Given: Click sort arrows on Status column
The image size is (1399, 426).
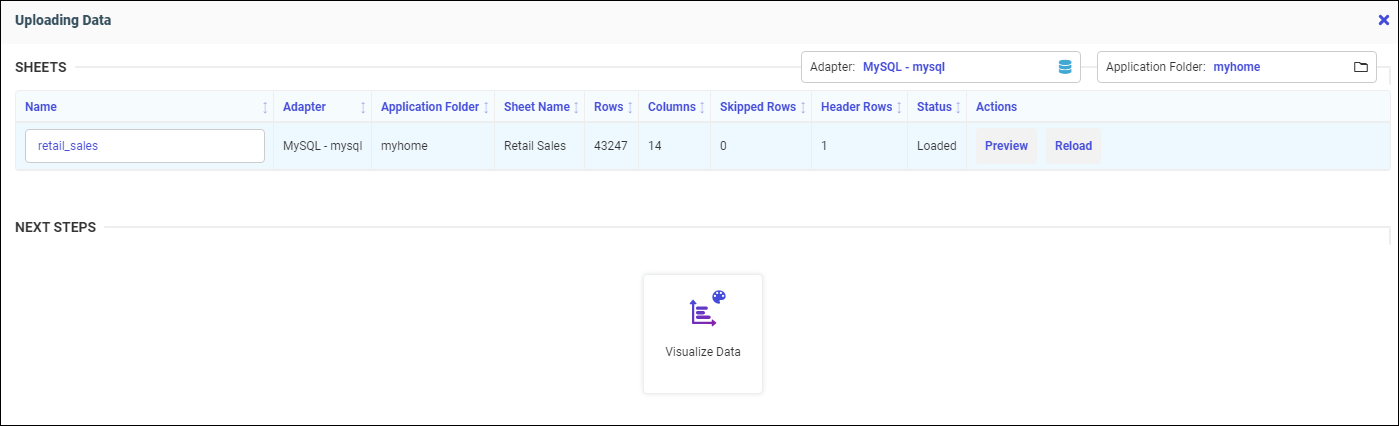Looking at the screenshot, I should (958, 107).
